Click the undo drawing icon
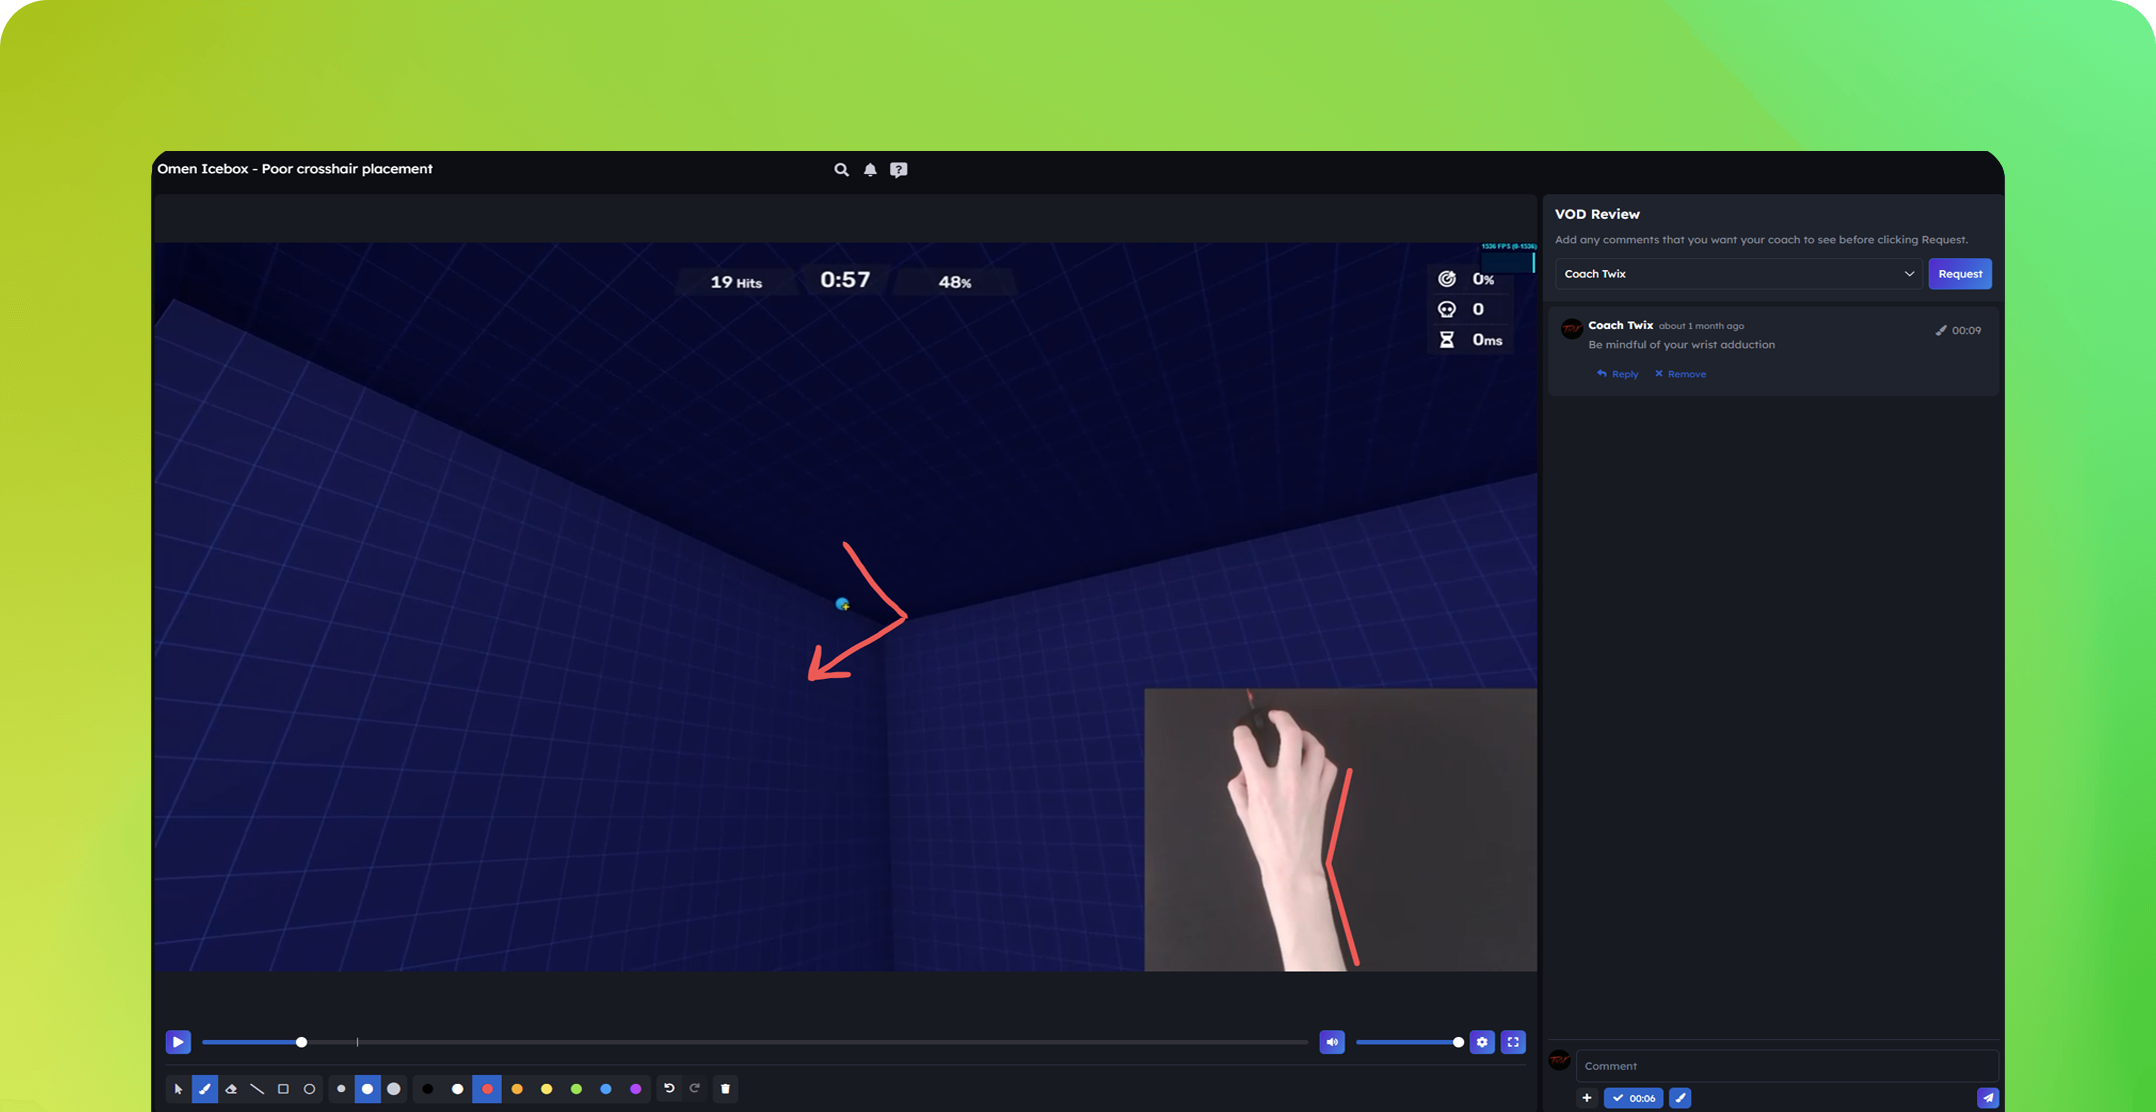 tap(669, 1088)
